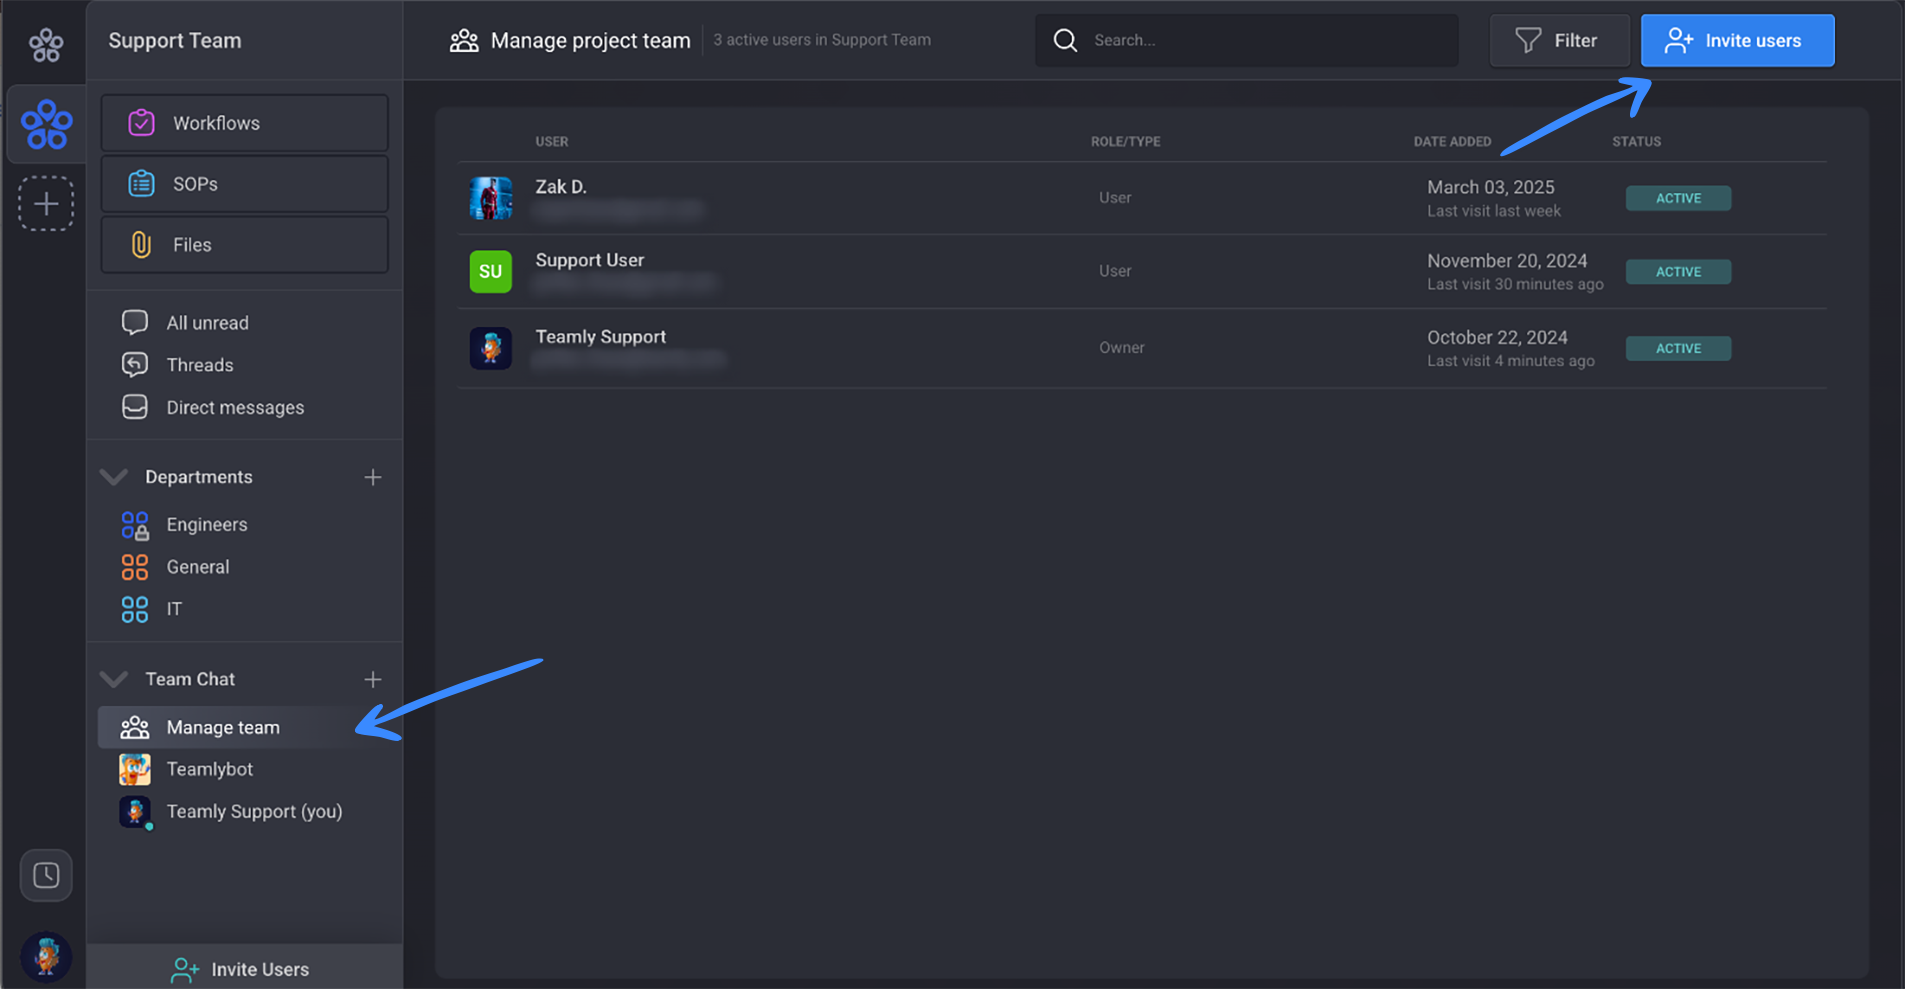
Task: Click the ROLE/TYPE column header
Action: tap(1126, 142)
